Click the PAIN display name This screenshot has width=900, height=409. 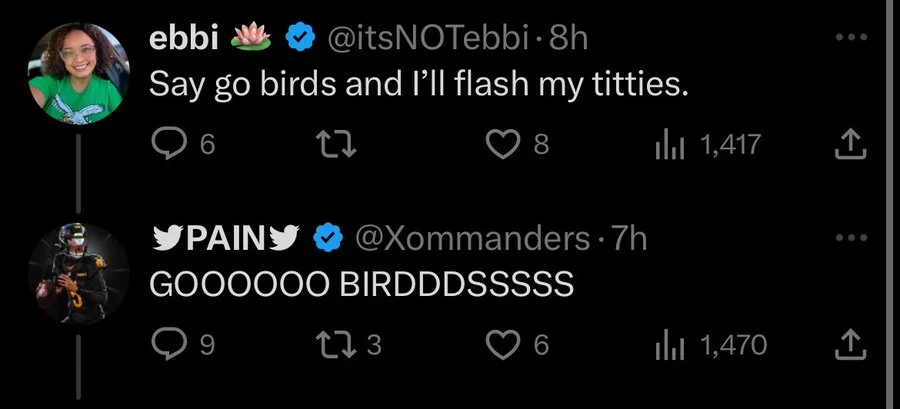coord(226,239)
